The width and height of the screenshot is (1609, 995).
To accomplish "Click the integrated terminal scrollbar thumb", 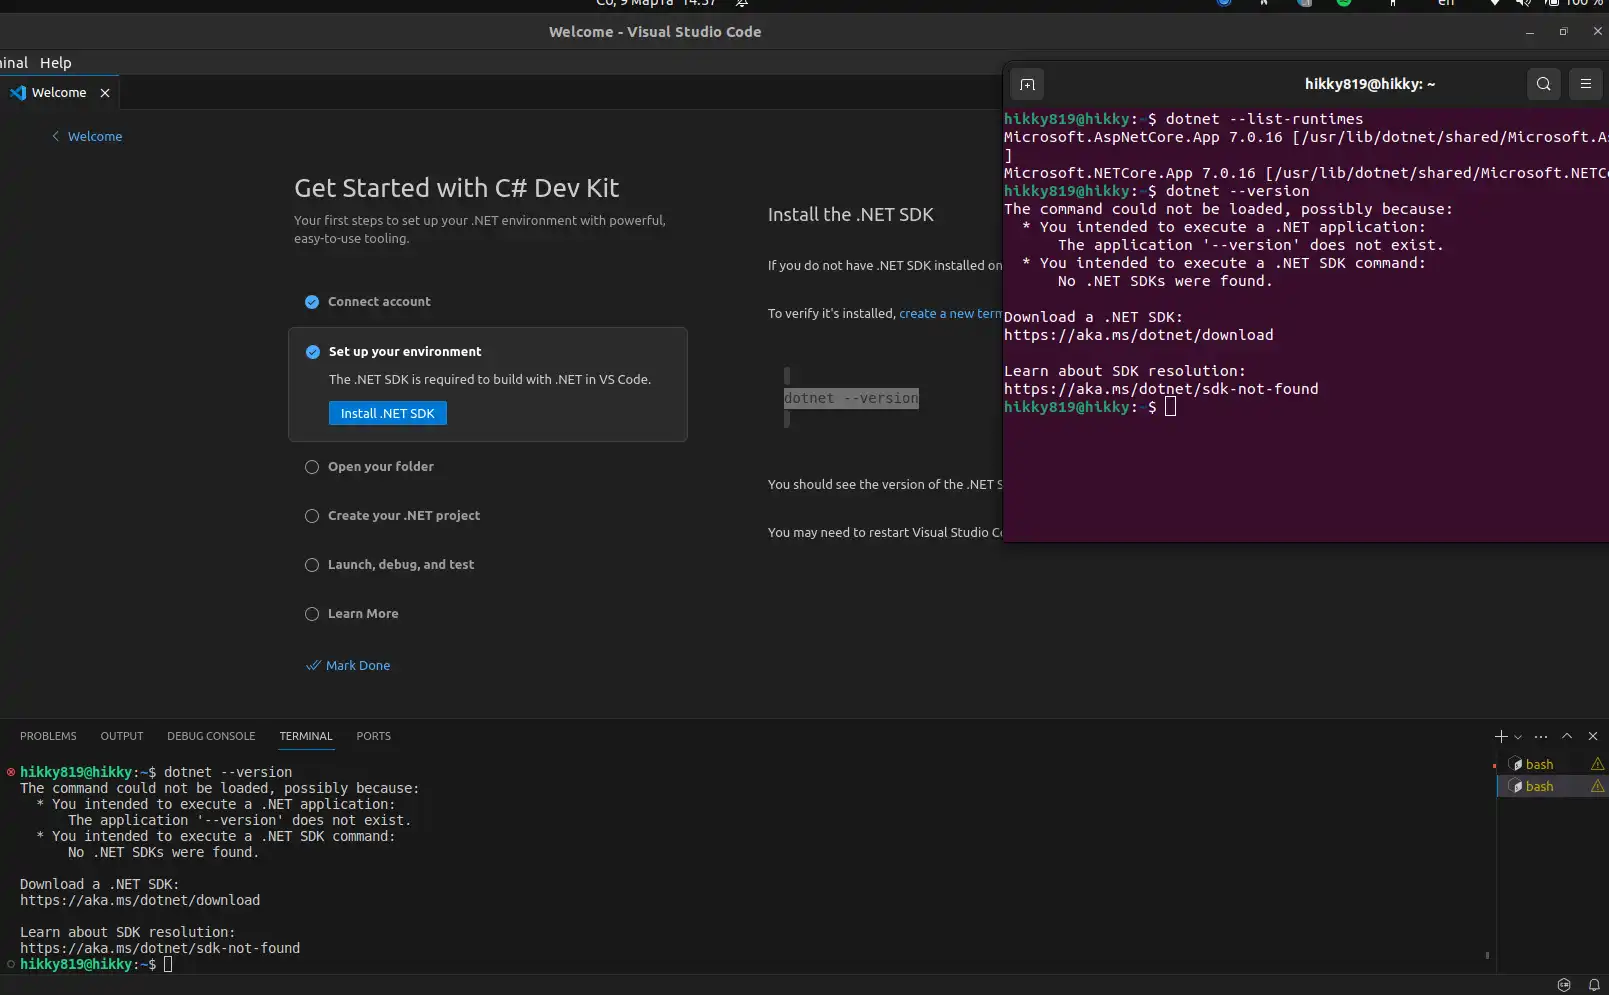I will tap(1487, 955).
